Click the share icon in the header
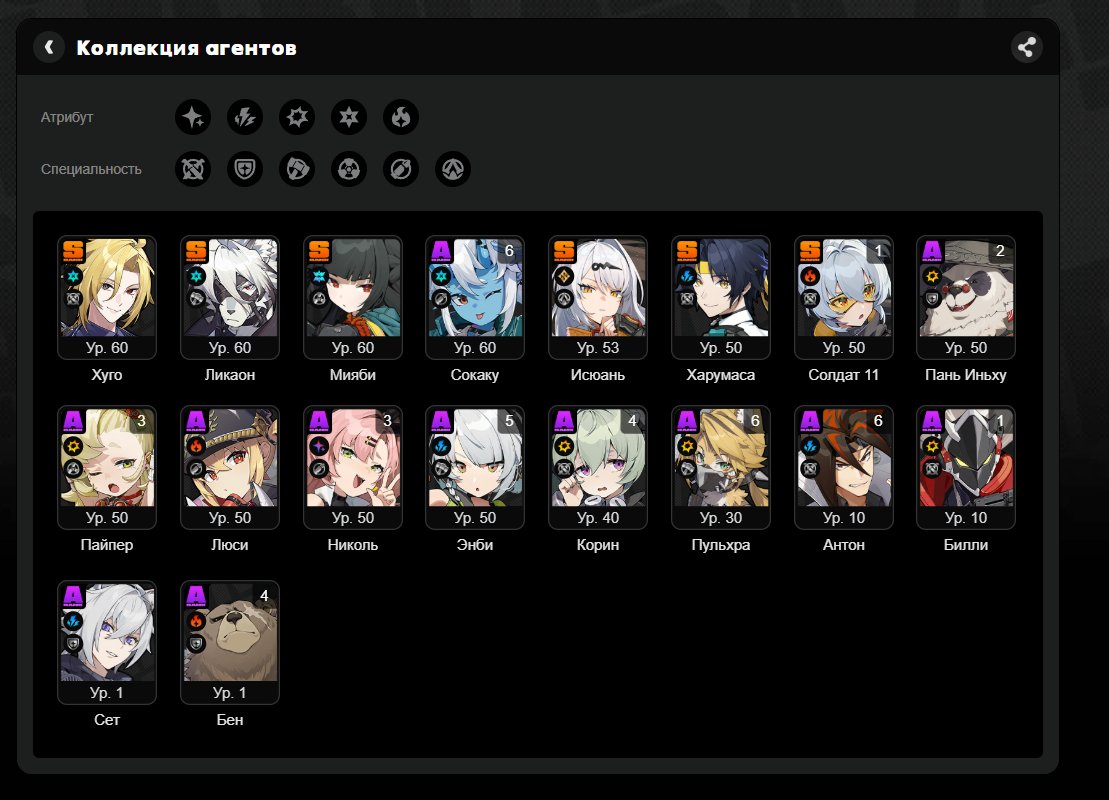This screenshot has height=800, width=1109. pos(1026,47)
